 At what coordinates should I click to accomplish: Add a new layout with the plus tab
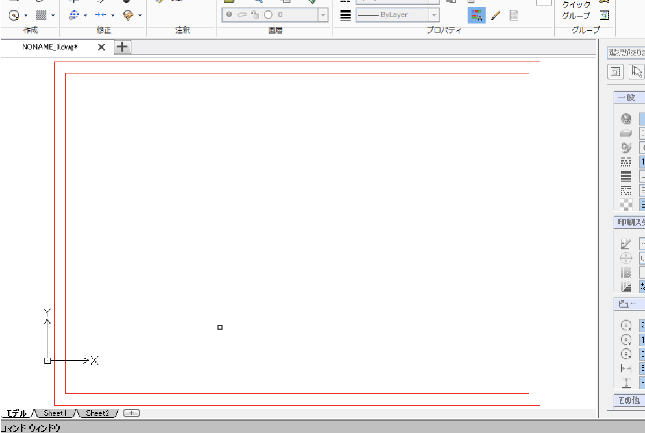[x=131, y=413]
